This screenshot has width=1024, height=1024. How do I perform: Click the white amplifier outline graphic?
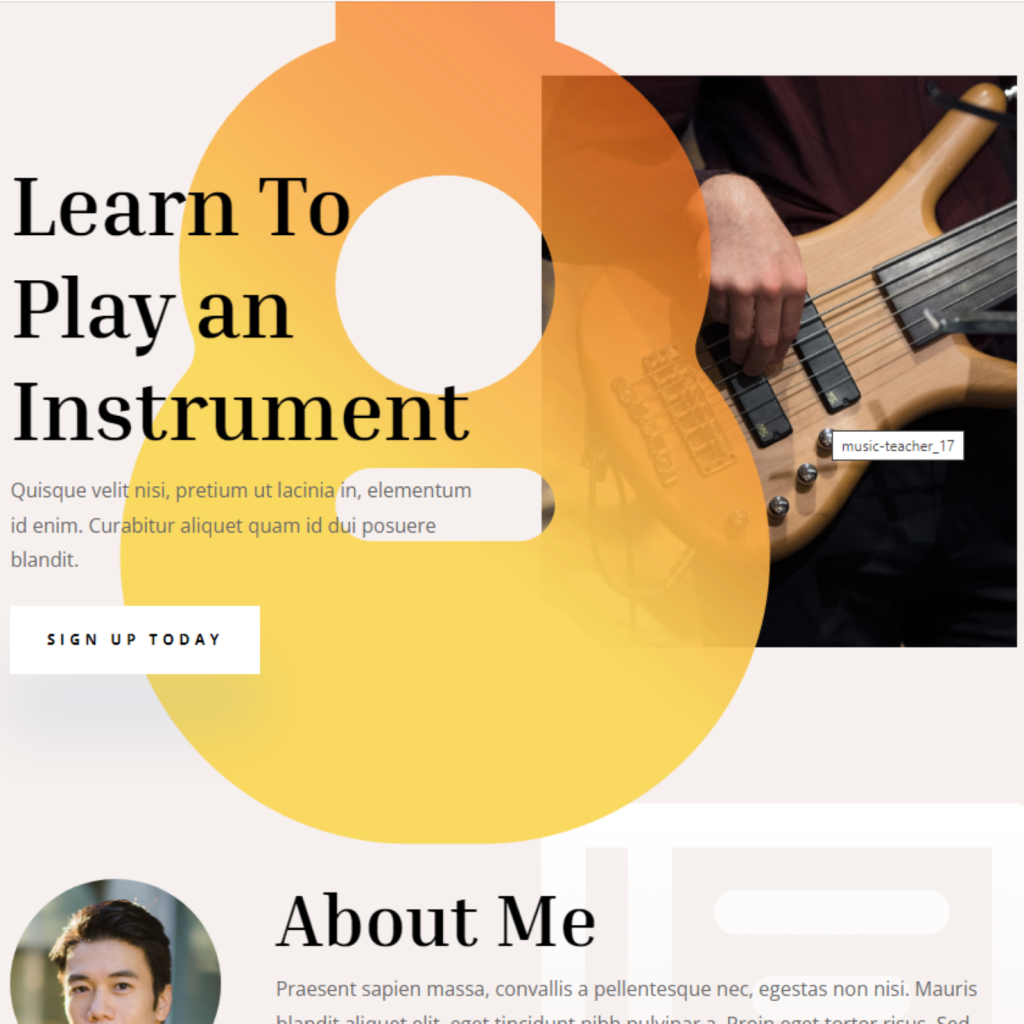(782, 914)
